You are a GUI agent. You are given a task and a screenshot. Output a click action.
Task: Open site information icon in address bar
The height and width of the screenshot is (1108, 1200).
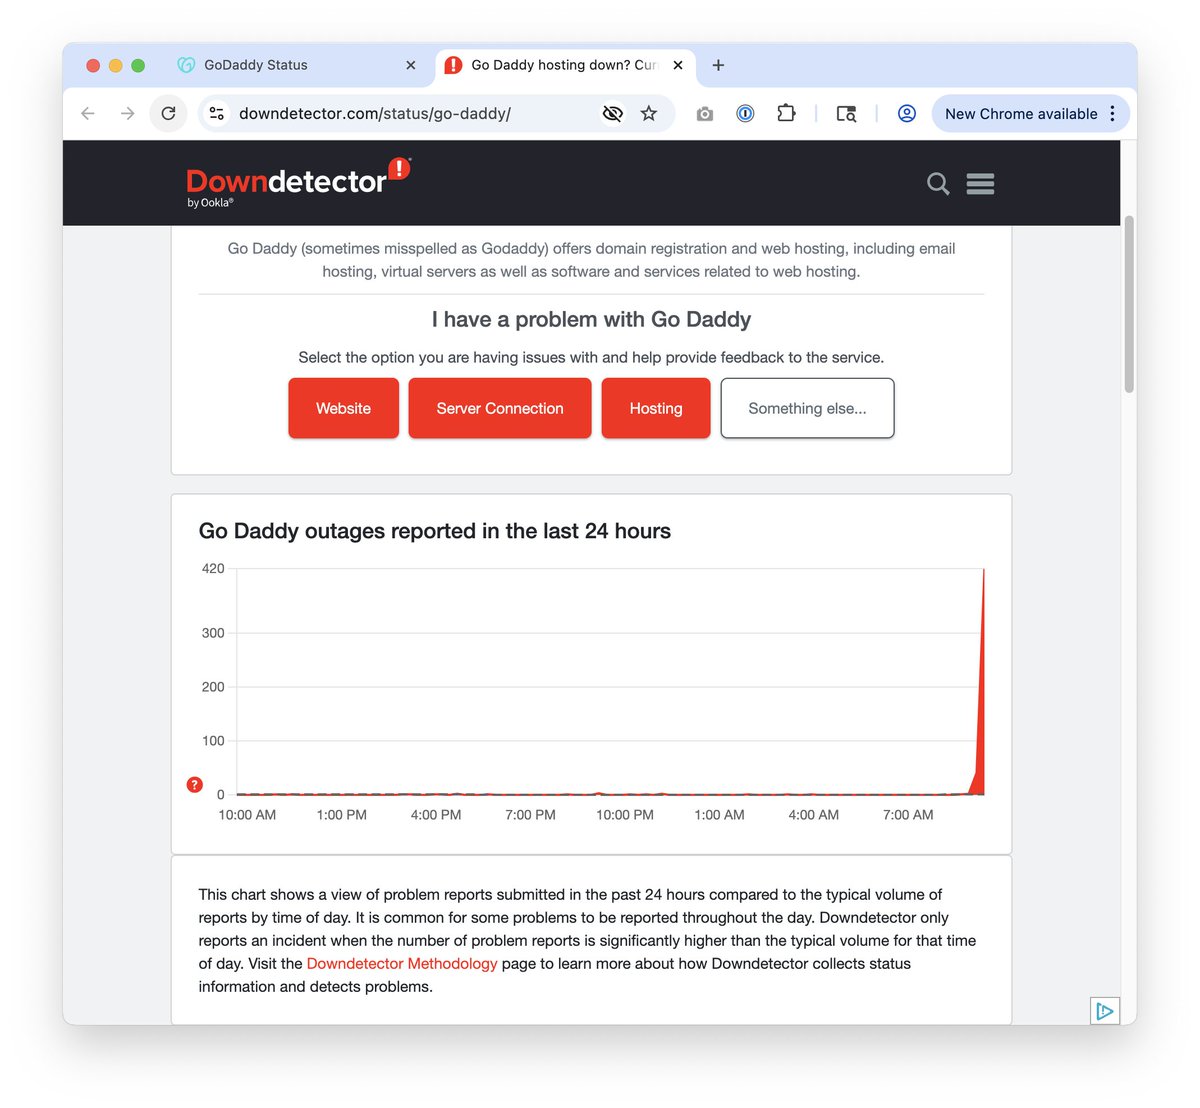216,114
